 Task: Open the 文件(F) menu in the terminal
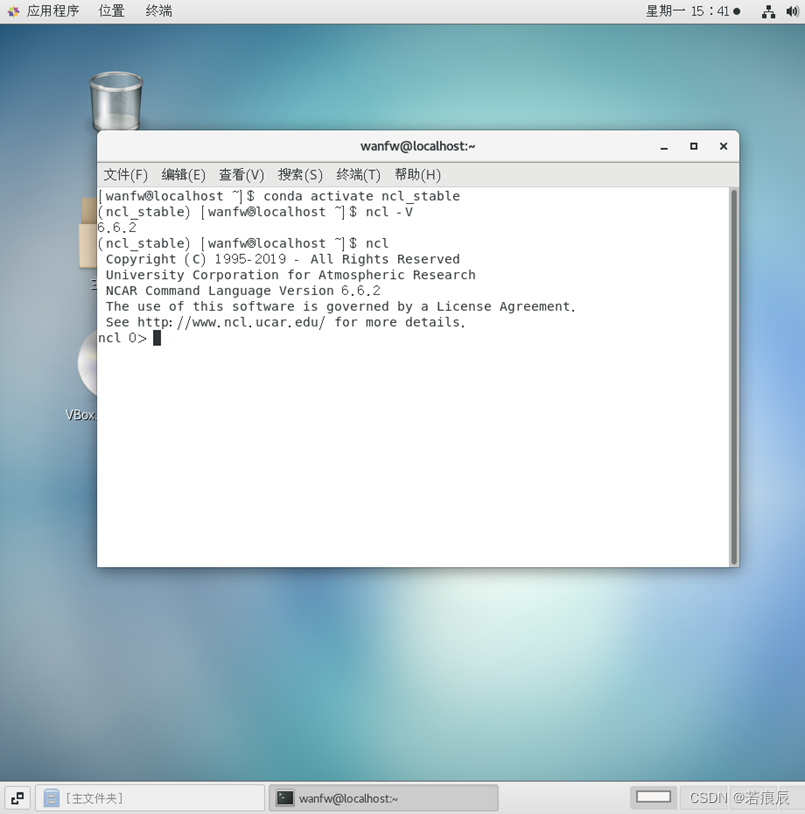[125, 174]
